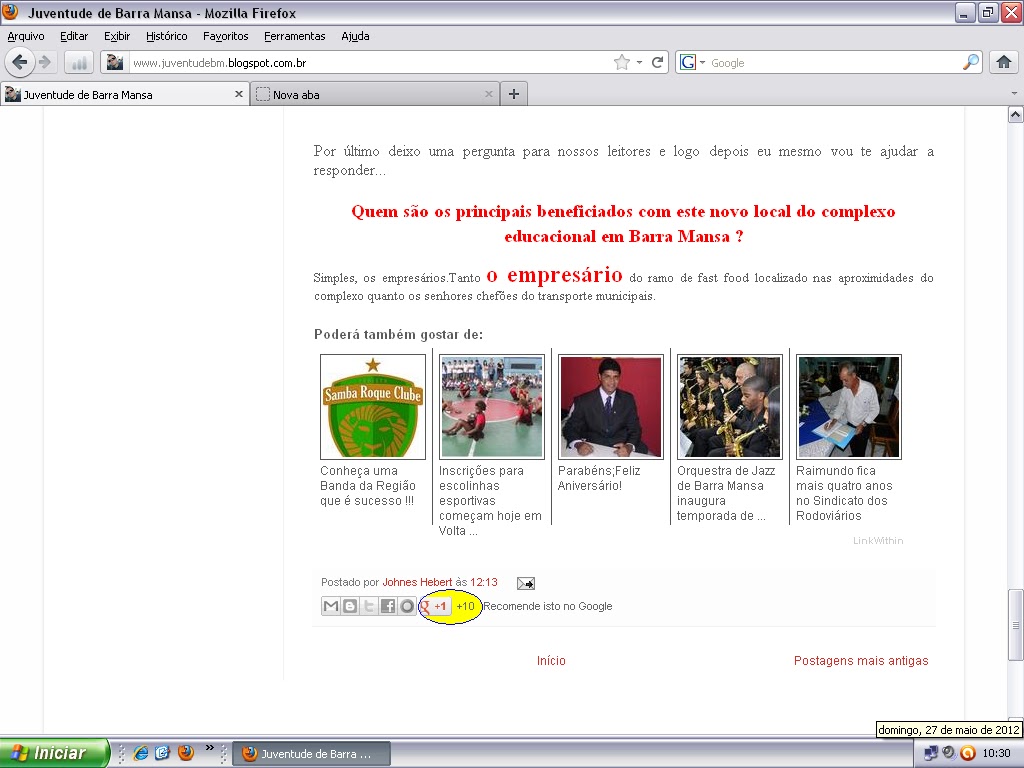Run search with the magnifier icon
This screenshot has width=1024, height=768.
(971, 63)
